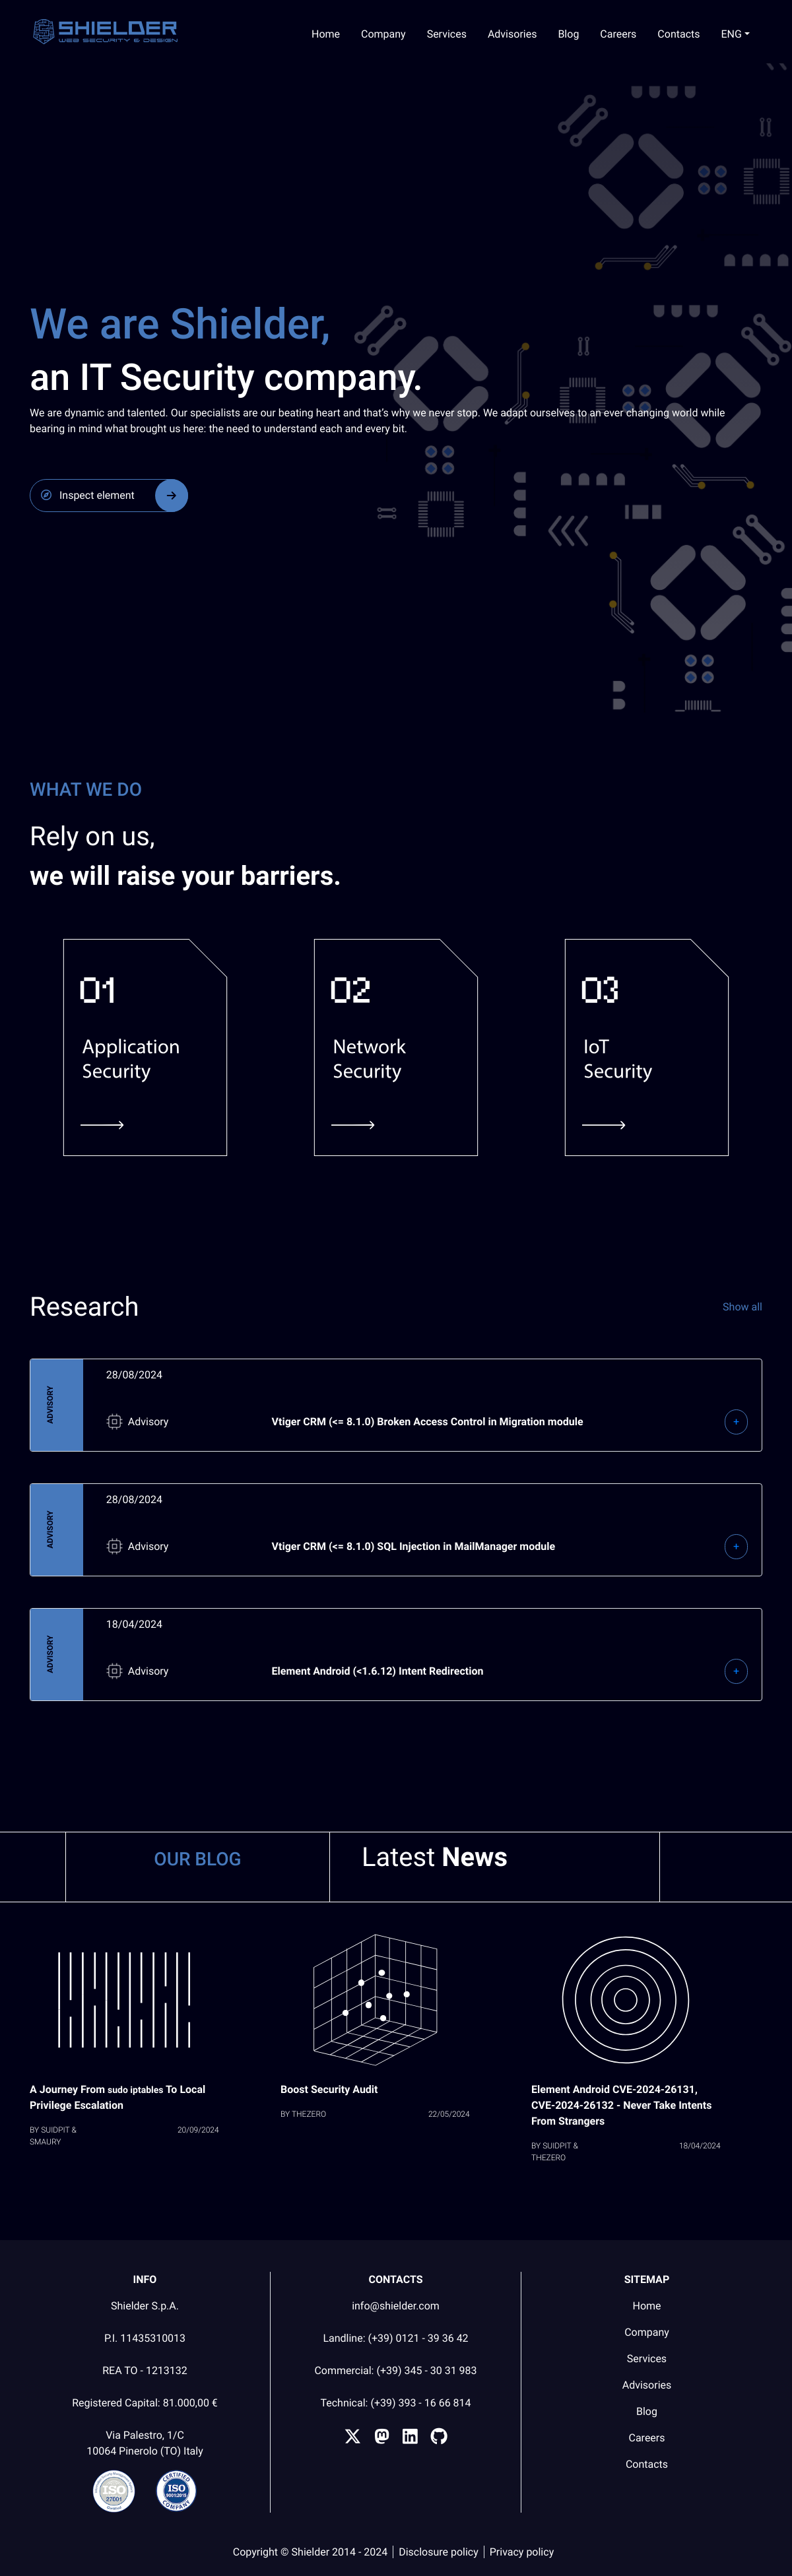Open the Boost Security Audit blog thumbnail
The image size is (792, 2576).
coord(375,2000)
